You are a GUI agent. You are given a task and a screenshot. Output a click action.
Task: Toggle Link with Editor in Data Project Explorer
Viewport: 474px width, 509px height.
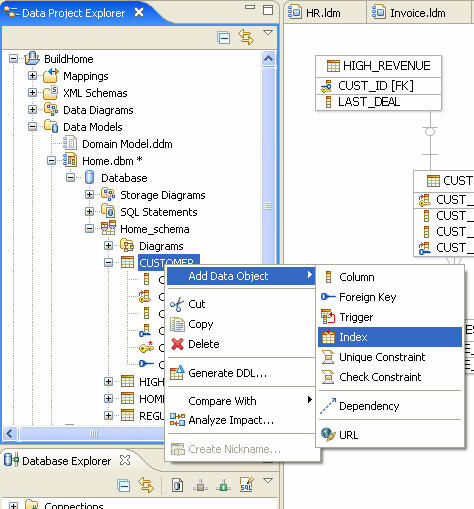coord(246,37)
